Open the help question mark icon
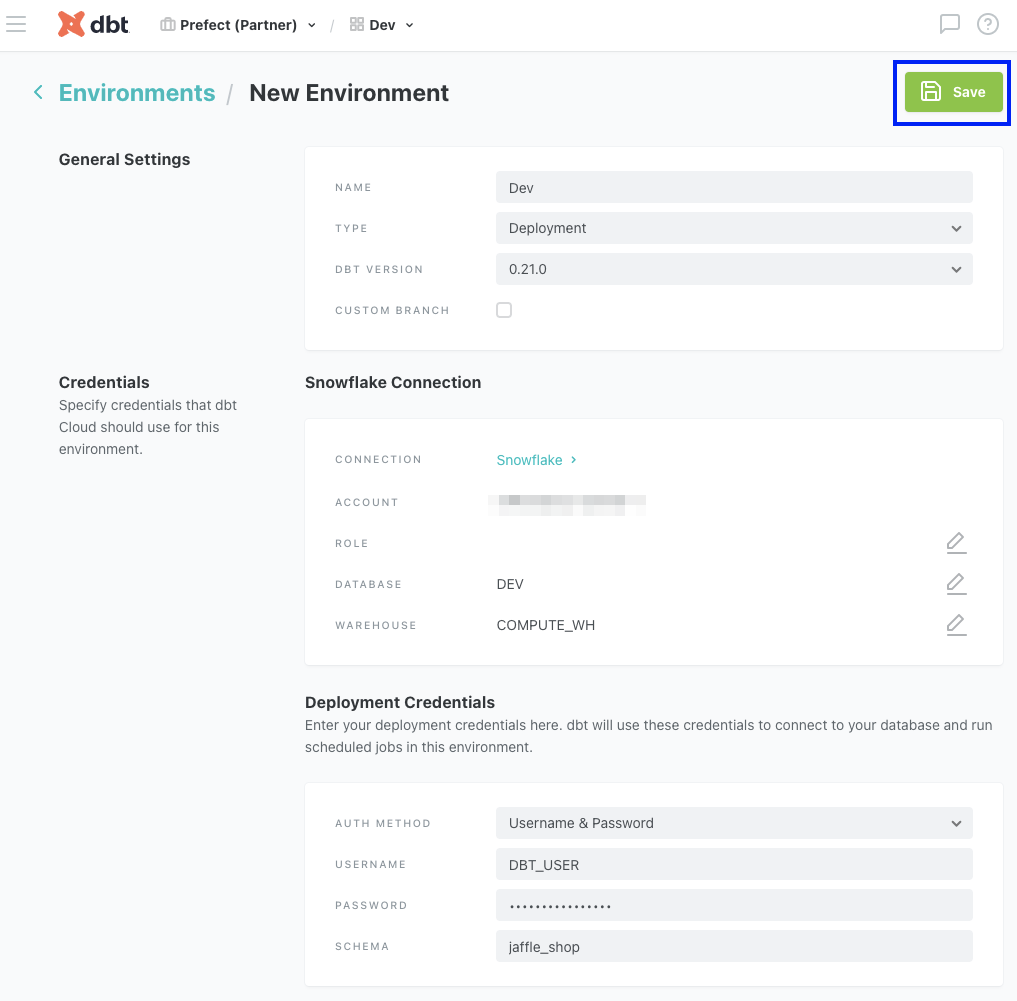 (x=988, y=25)
